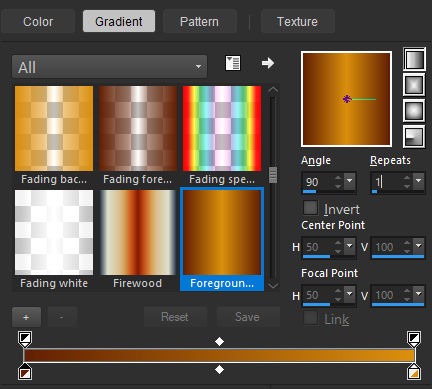Select the Fading white gradient thumbnail
Screen dimensions: 432x389
pos(54,232)
